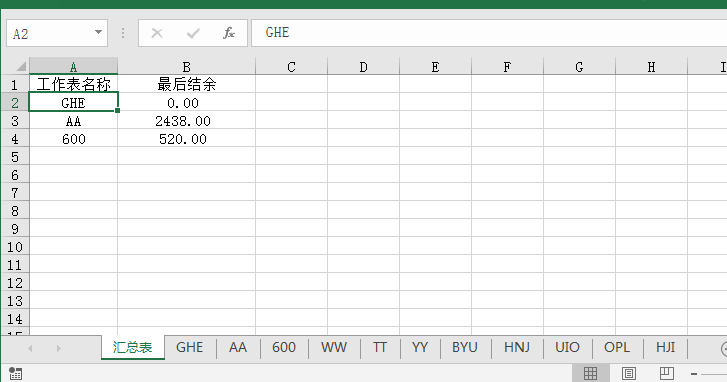This screenshot has height=382, width=727.
Task: Switch to Normal view icon in status bar
Action: coord(590,373)
